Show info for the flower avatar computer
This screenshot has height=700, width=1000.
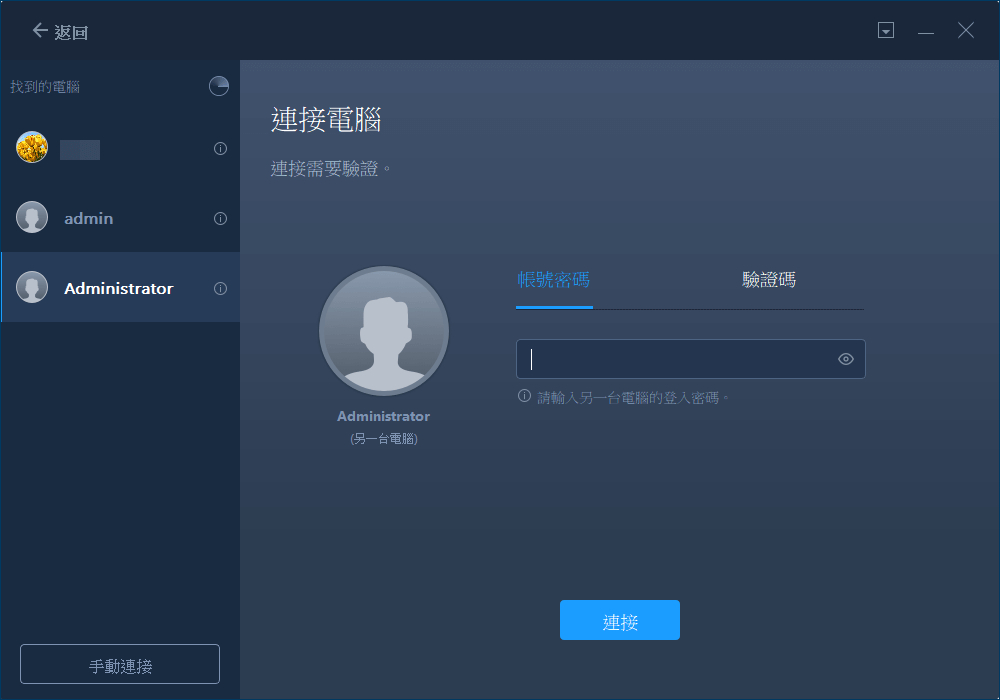pyautogui.click(x=220, y=149)
